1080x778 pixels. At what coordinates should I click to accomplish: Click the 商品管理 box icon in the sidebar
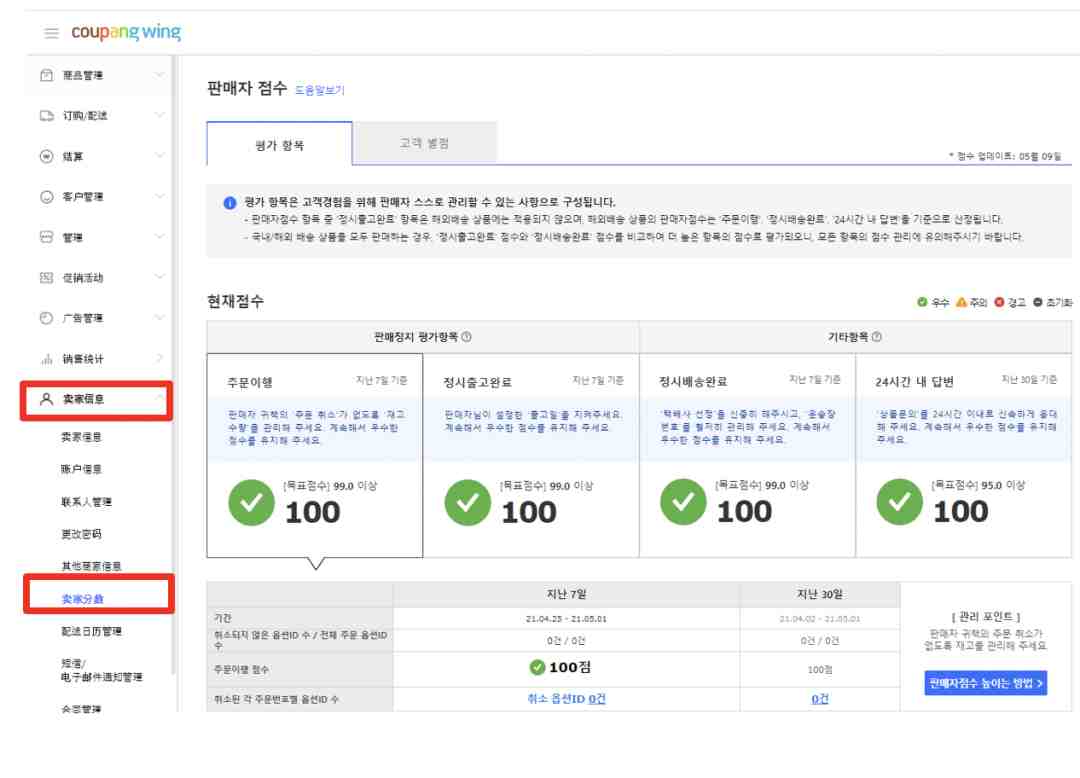(x=46, y=75)
